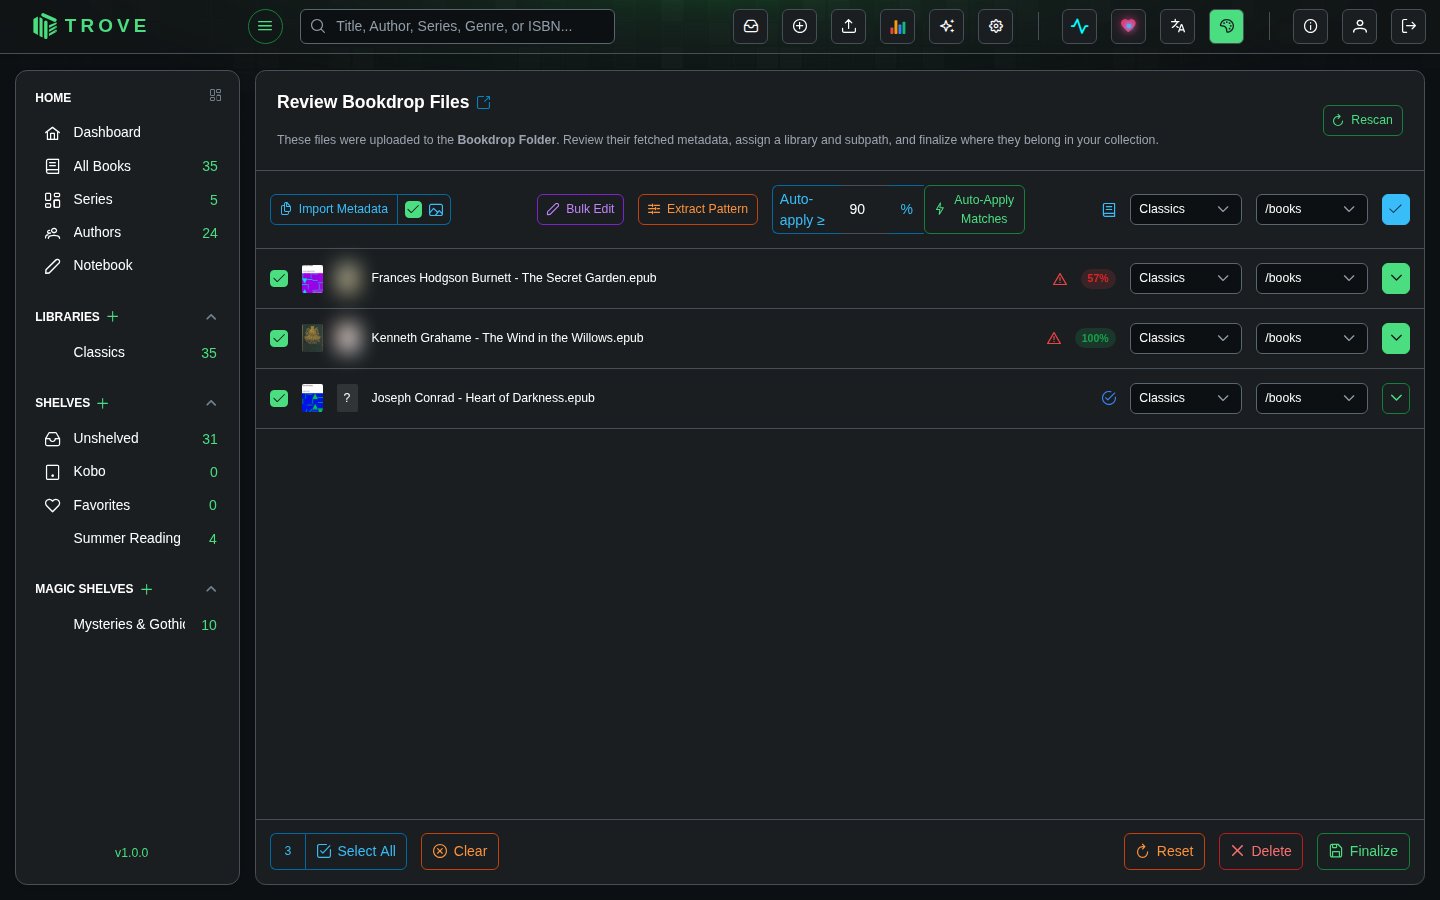Image resolution: width=1440 pixels, height=900 pixels.
Task: Click the auto-apply threshold value 90 field
Action: pyautogui.click(x=865, y=209)
